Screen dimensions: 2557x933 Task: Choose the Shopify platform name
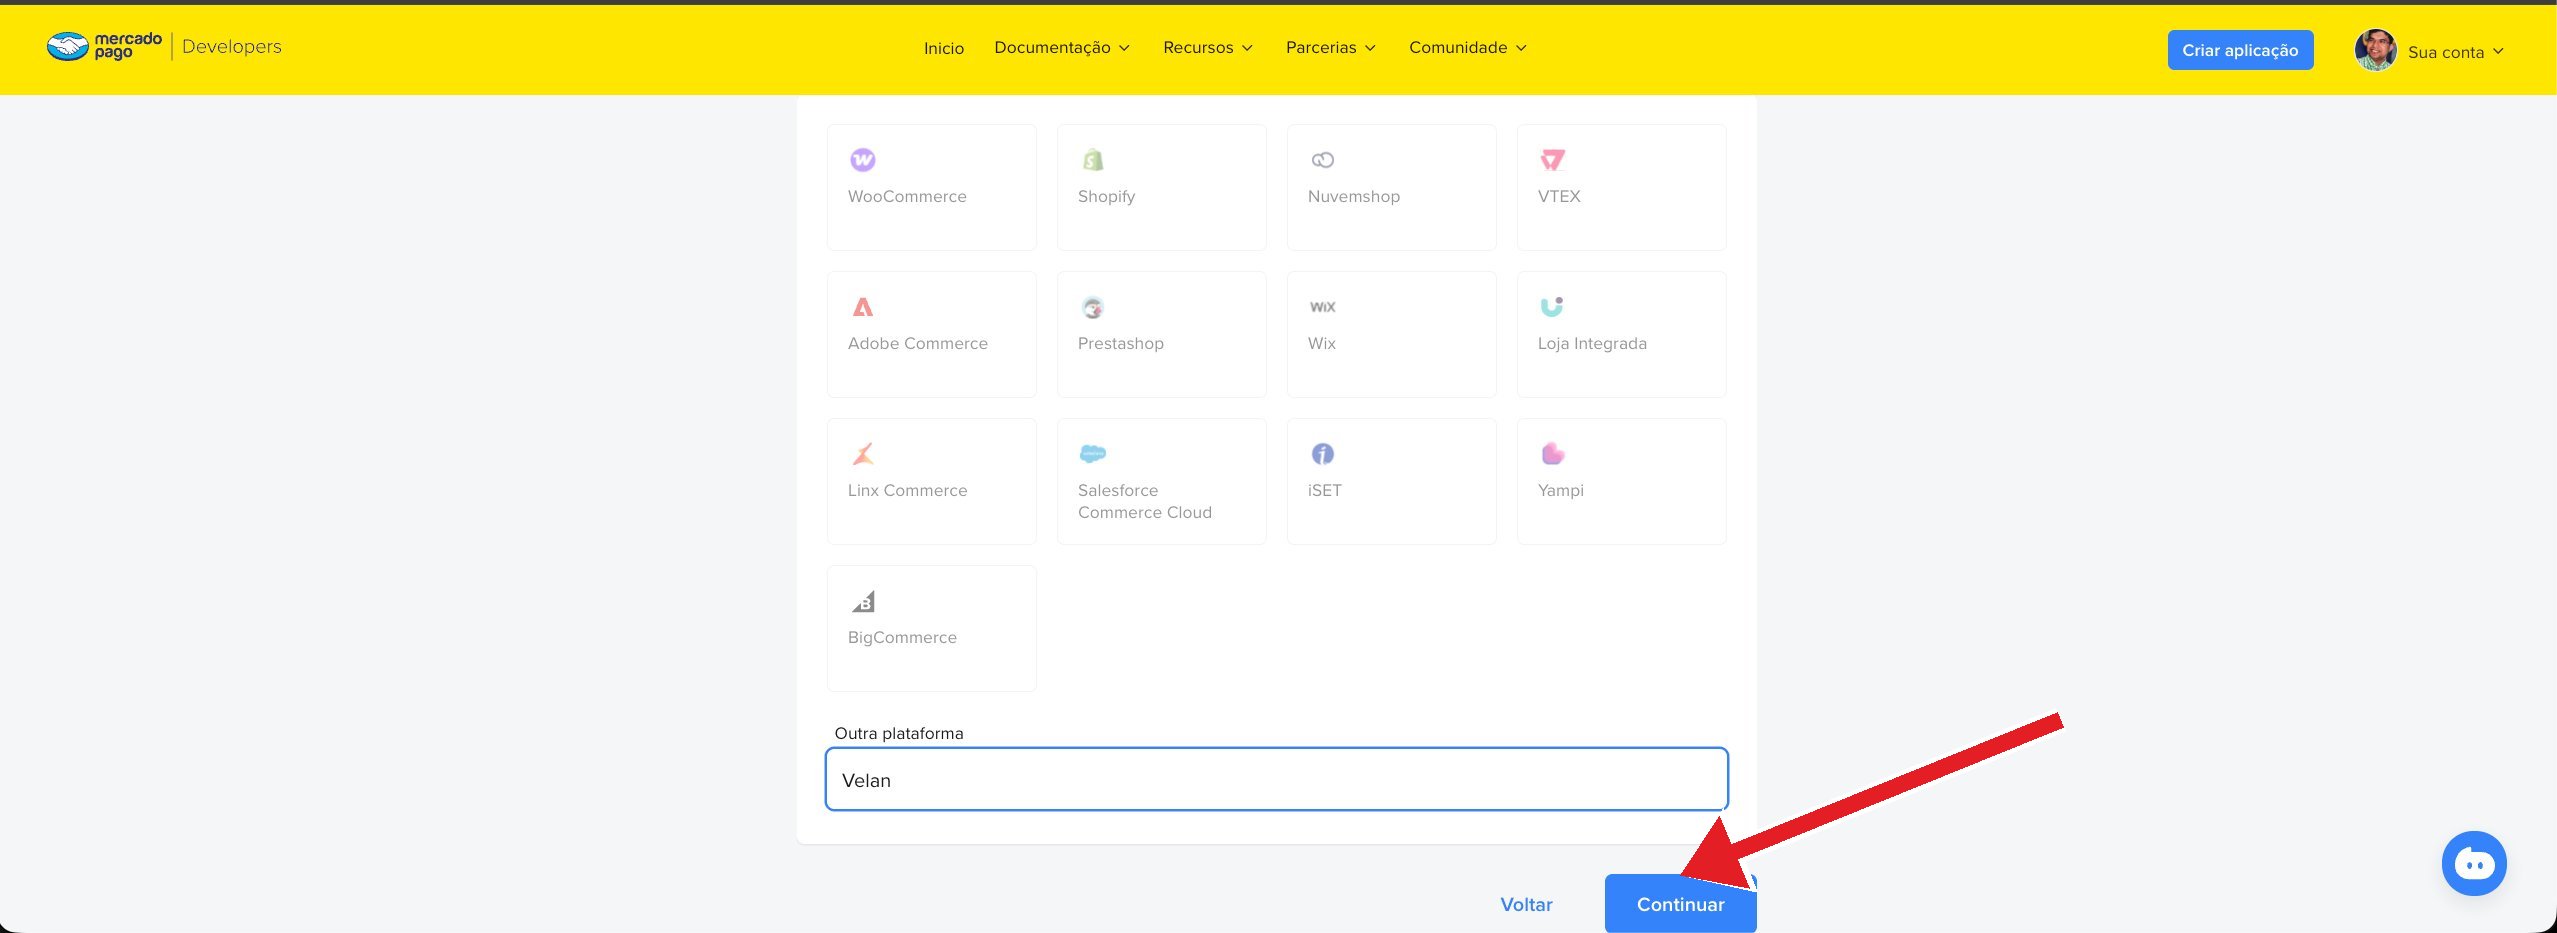point(1106,197)
